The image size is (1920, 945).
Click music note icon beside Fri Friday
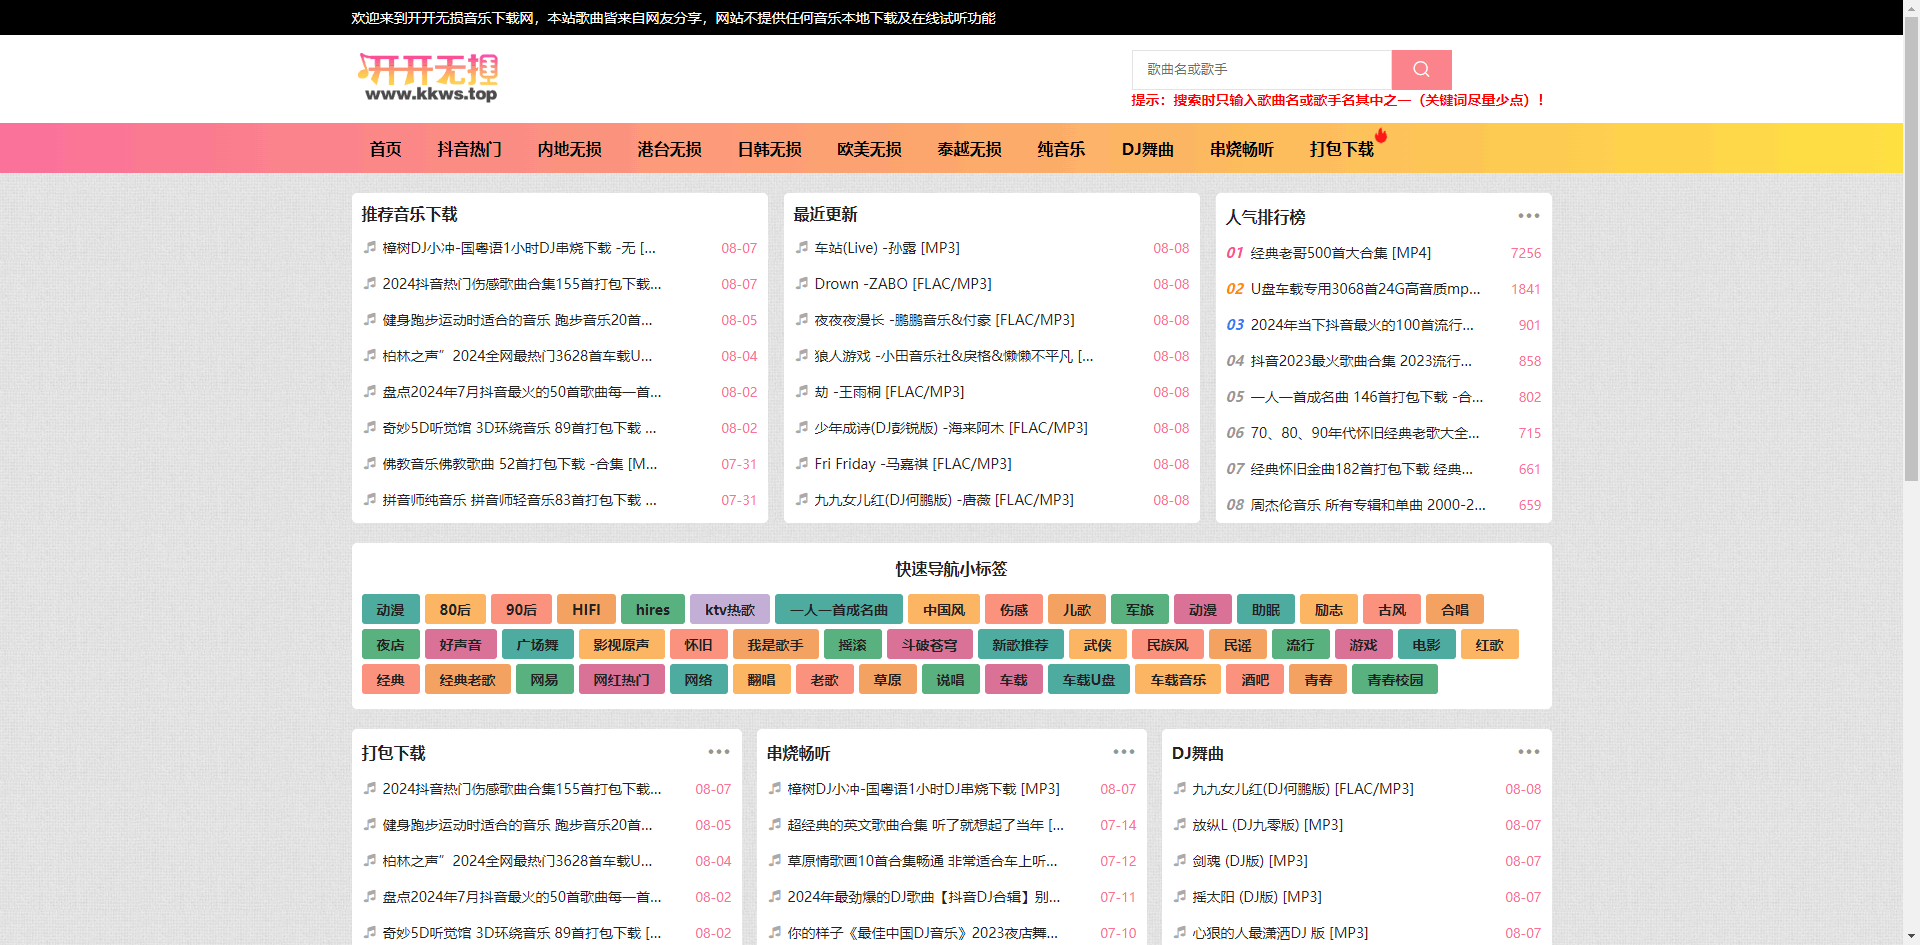pyautogui.click(x=802, y=463)
